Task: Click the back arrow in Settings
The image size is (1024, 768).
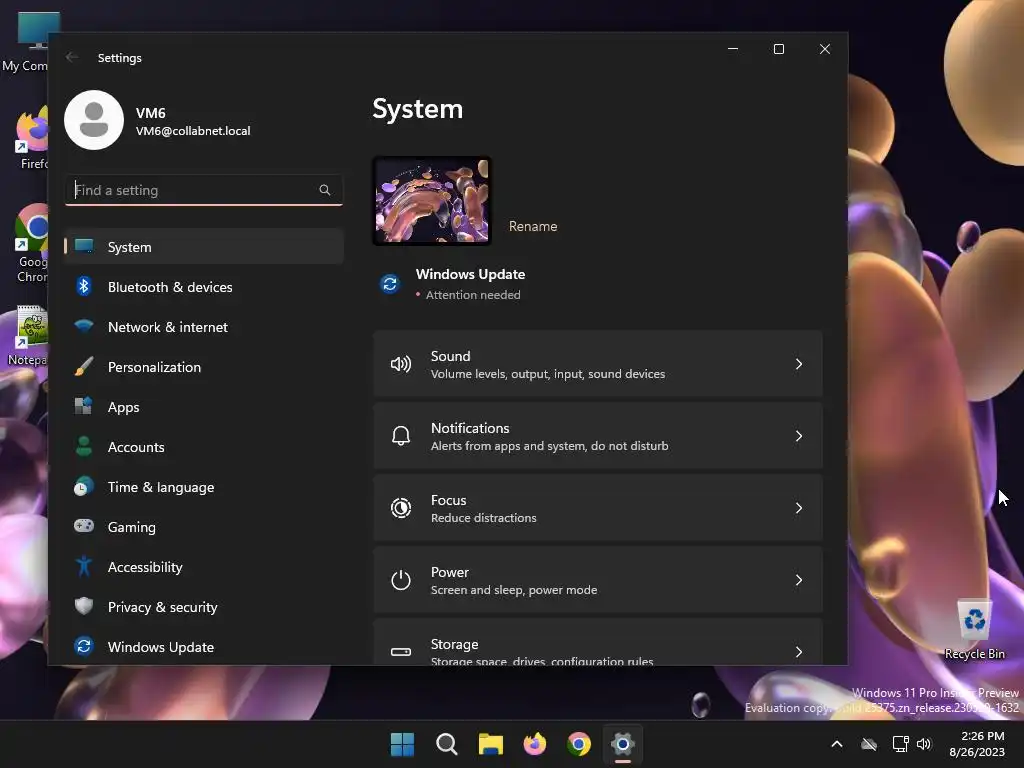Action: 72,57
